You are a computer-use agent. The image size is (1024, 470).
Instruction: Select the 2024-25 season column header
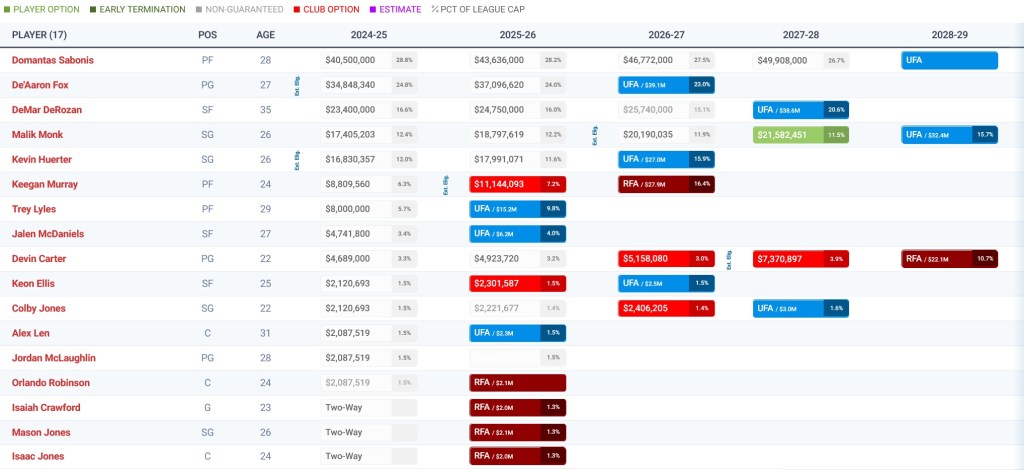368,35
